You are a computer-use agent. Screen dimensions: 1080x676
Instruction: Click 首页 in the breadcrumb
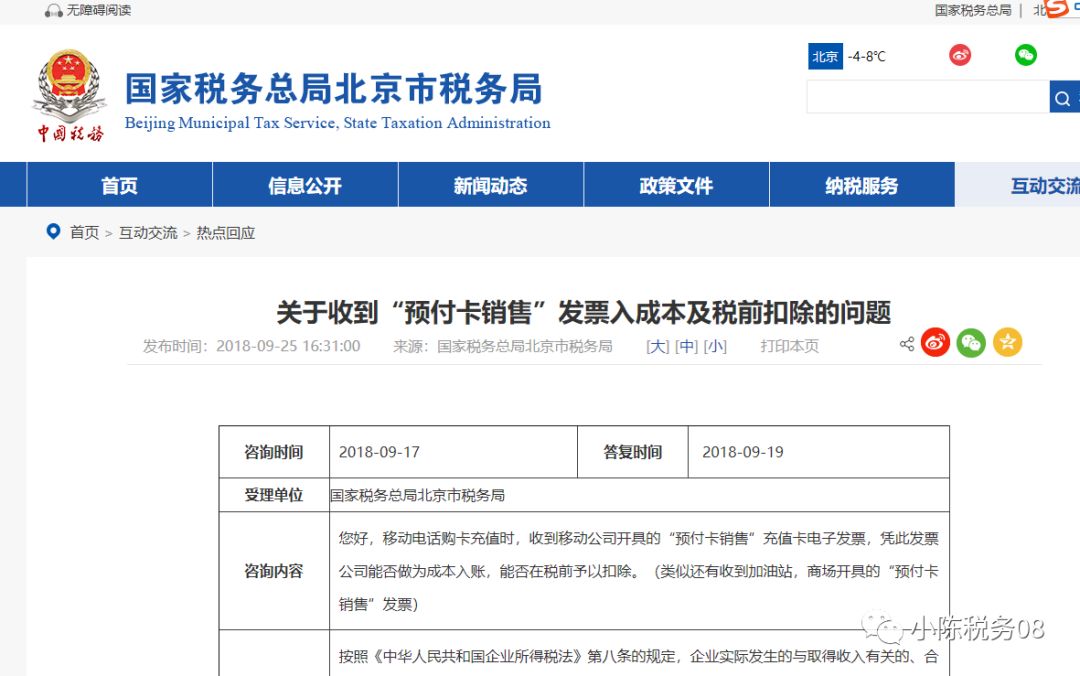click(85, 233)
